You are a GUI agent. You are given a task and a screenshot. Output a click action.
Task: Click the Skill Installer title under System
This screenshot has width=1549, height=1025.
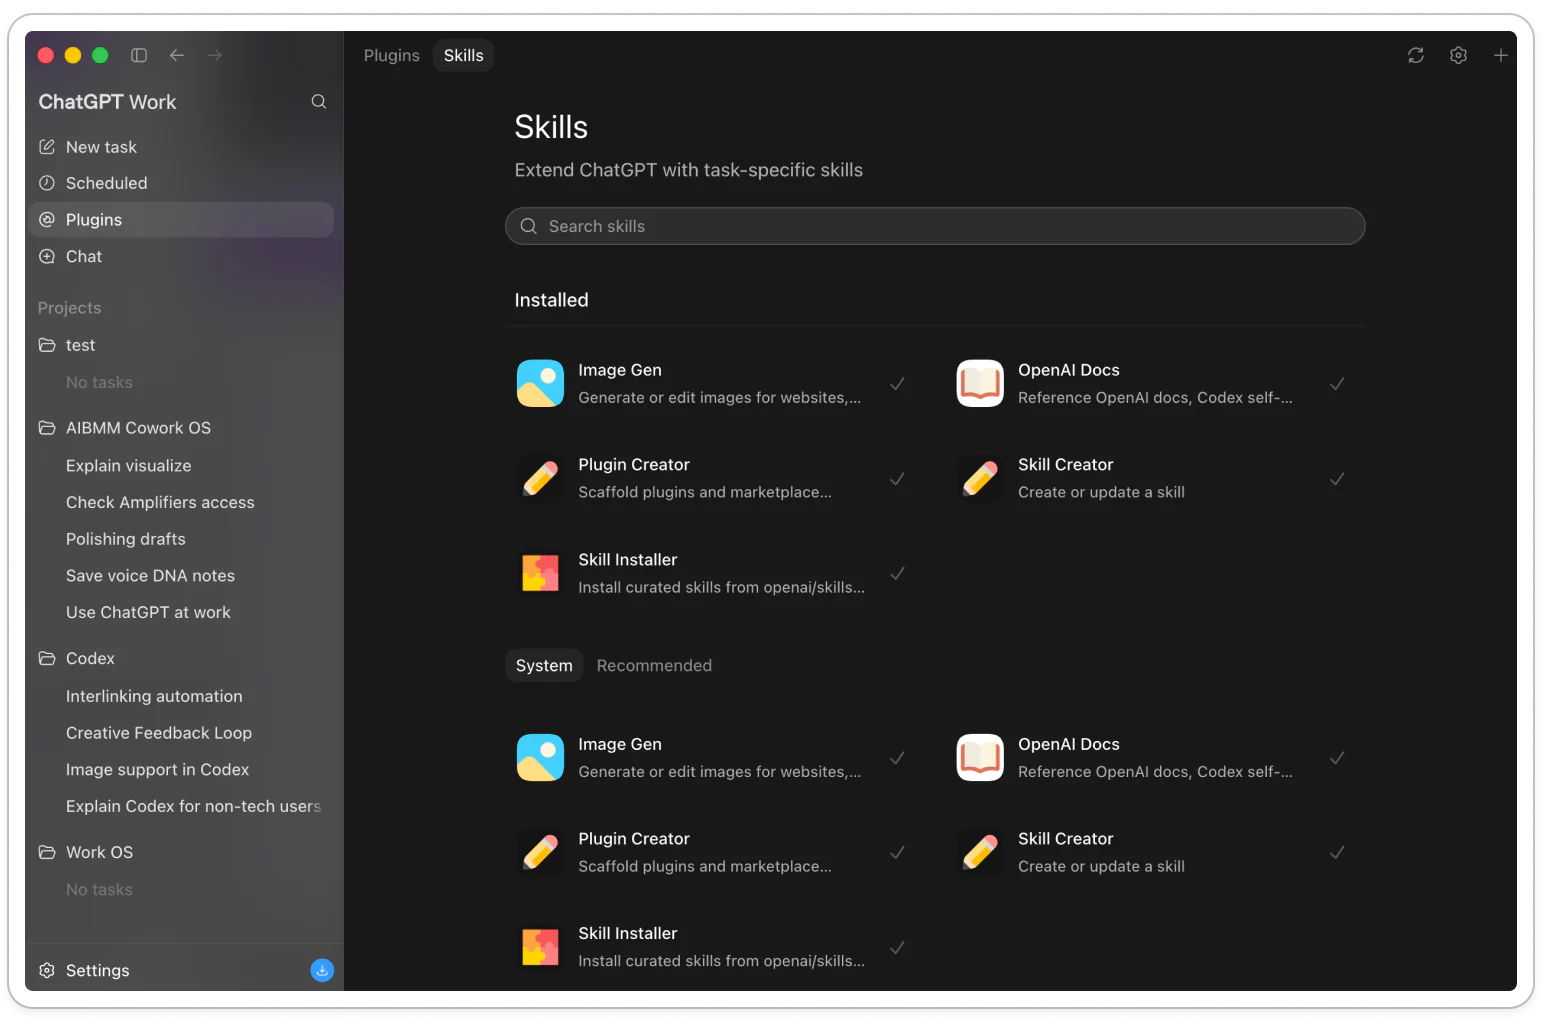(x=628, y=933)
